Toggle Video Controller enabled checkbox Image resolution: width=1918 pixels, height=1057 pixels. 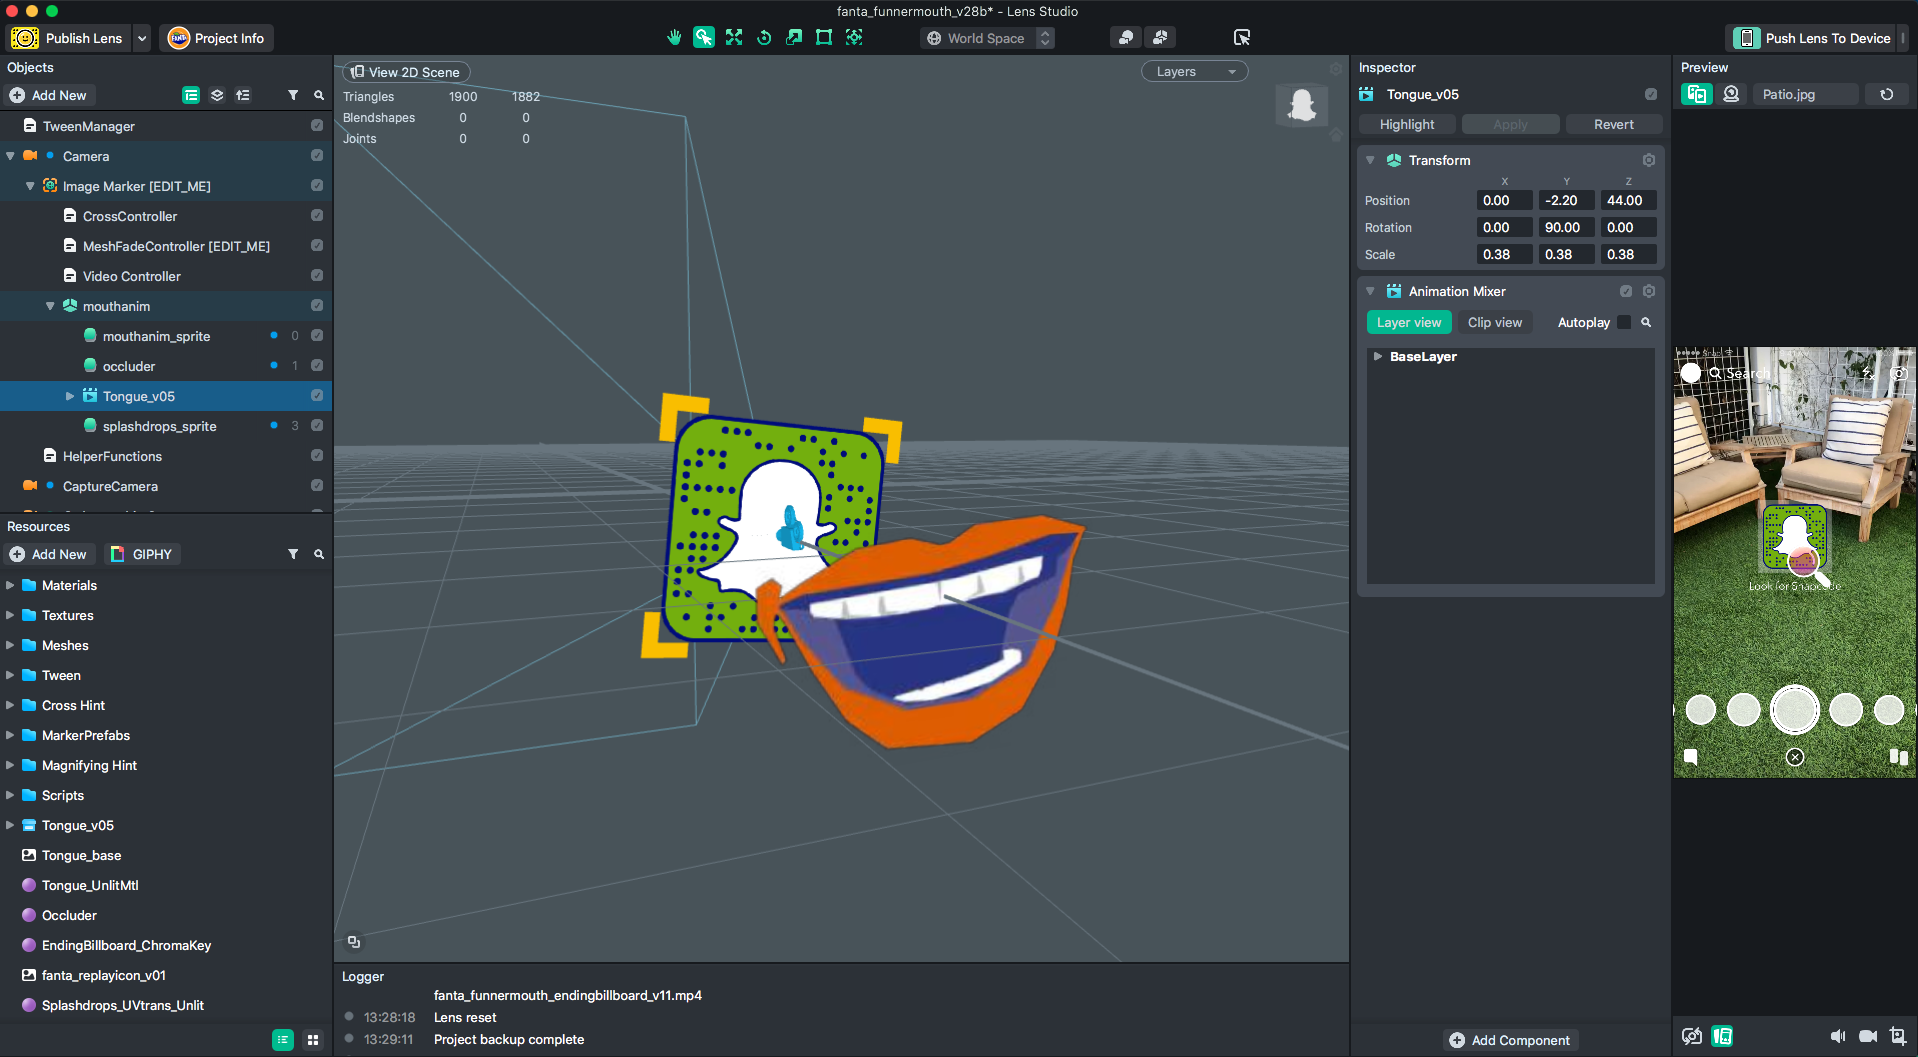[x=317, y=276]
